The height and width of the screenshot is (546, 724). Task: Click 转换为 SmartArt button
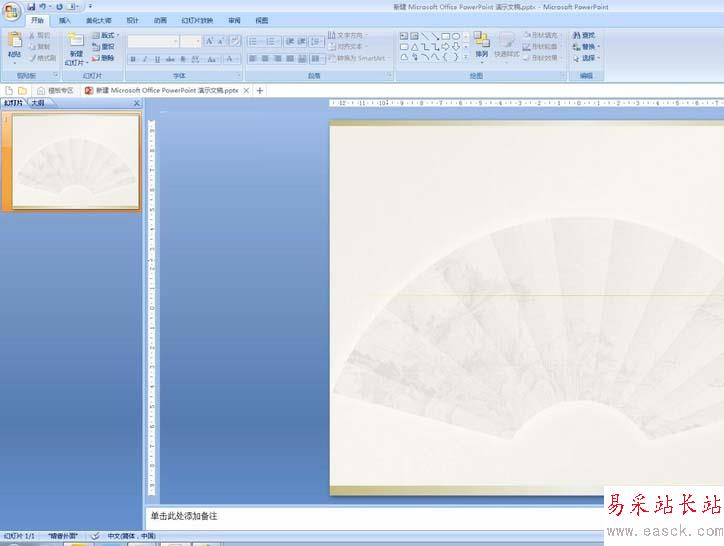click(359, 58)
